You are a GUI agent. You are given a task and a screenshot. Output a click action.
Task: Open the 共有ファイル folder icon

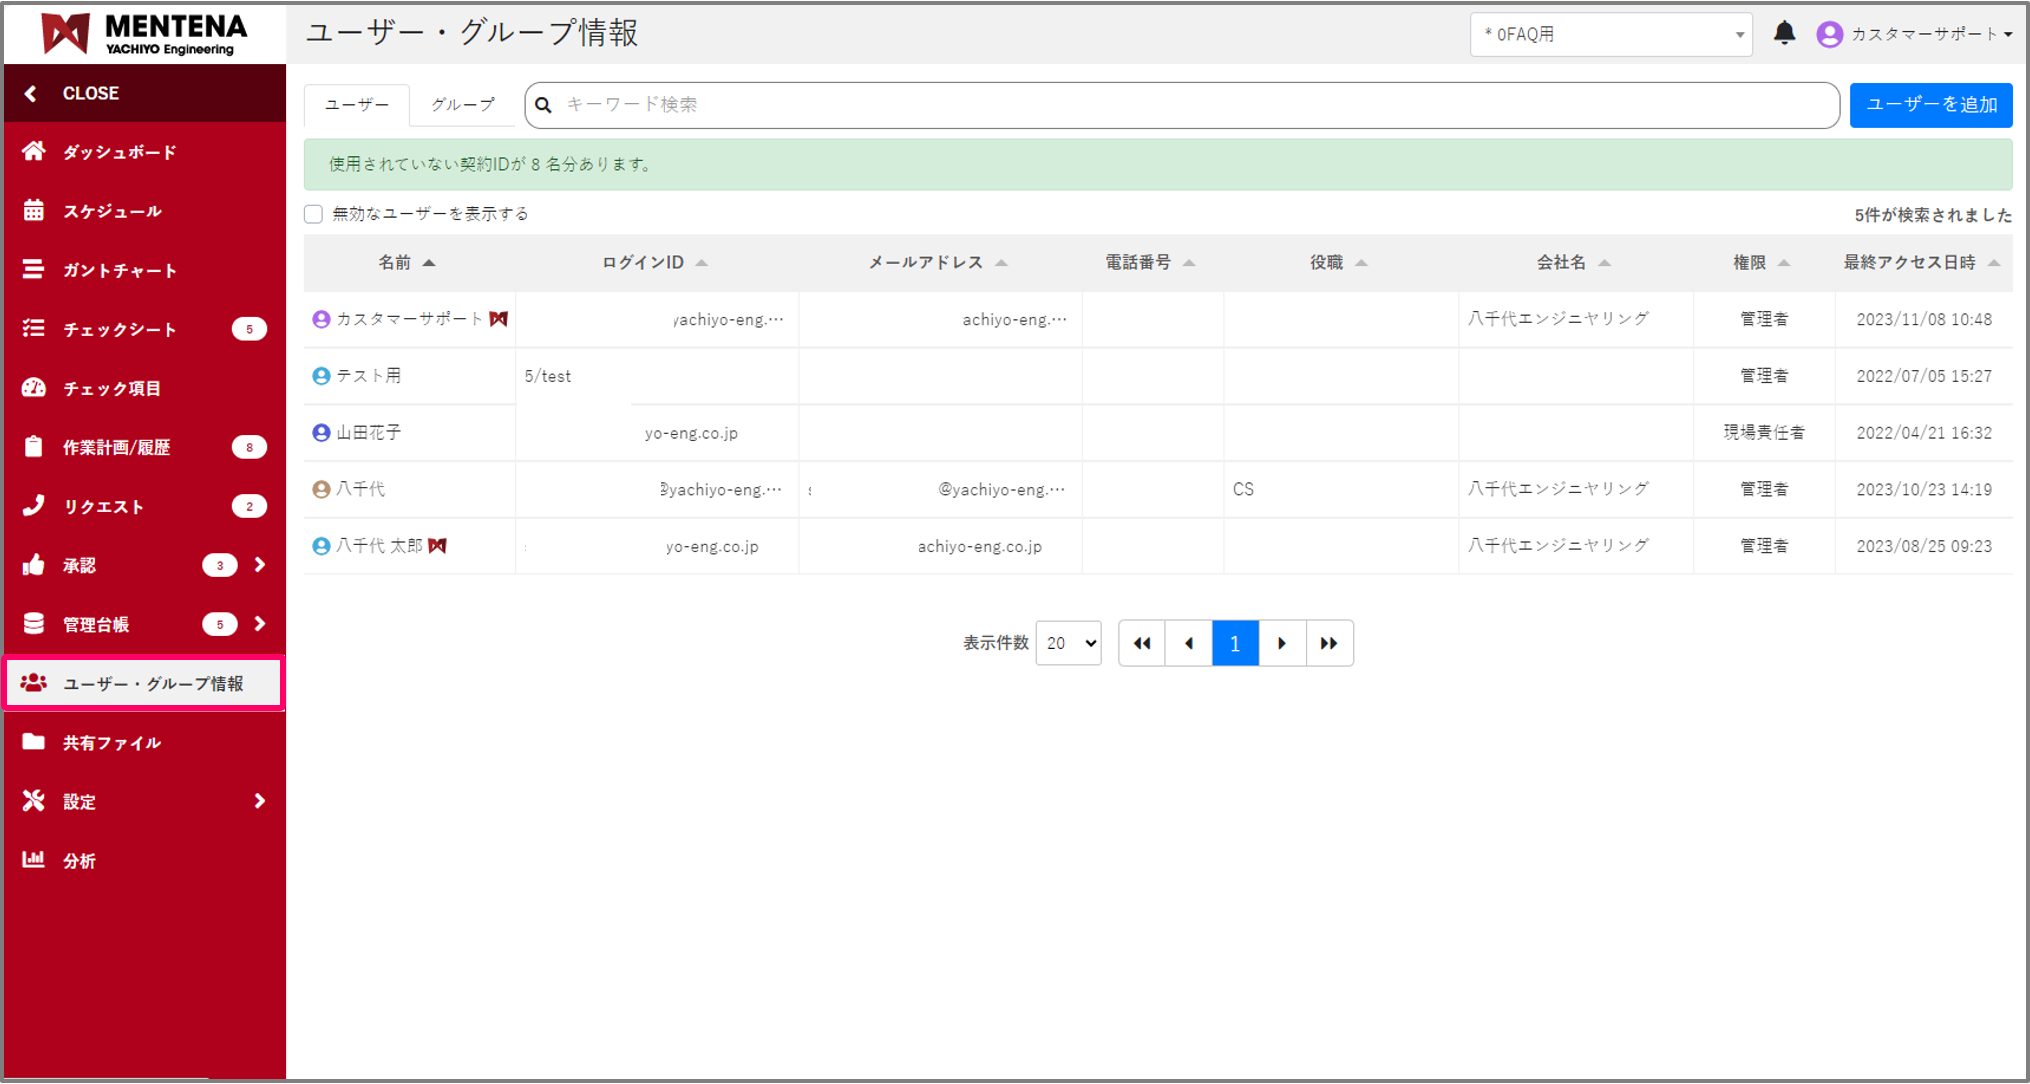pyautogui.click(x=34, y=742)
